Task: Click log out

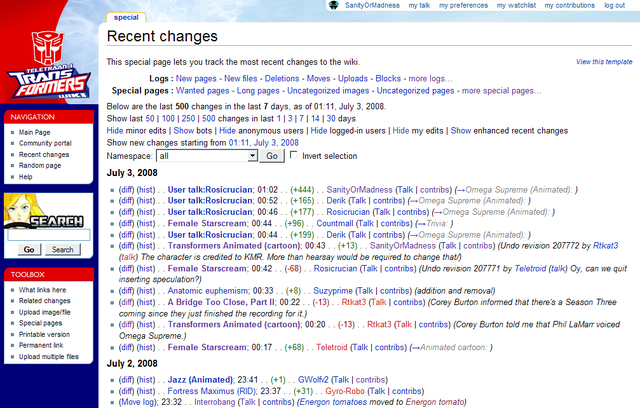Action: pos(615,5)
